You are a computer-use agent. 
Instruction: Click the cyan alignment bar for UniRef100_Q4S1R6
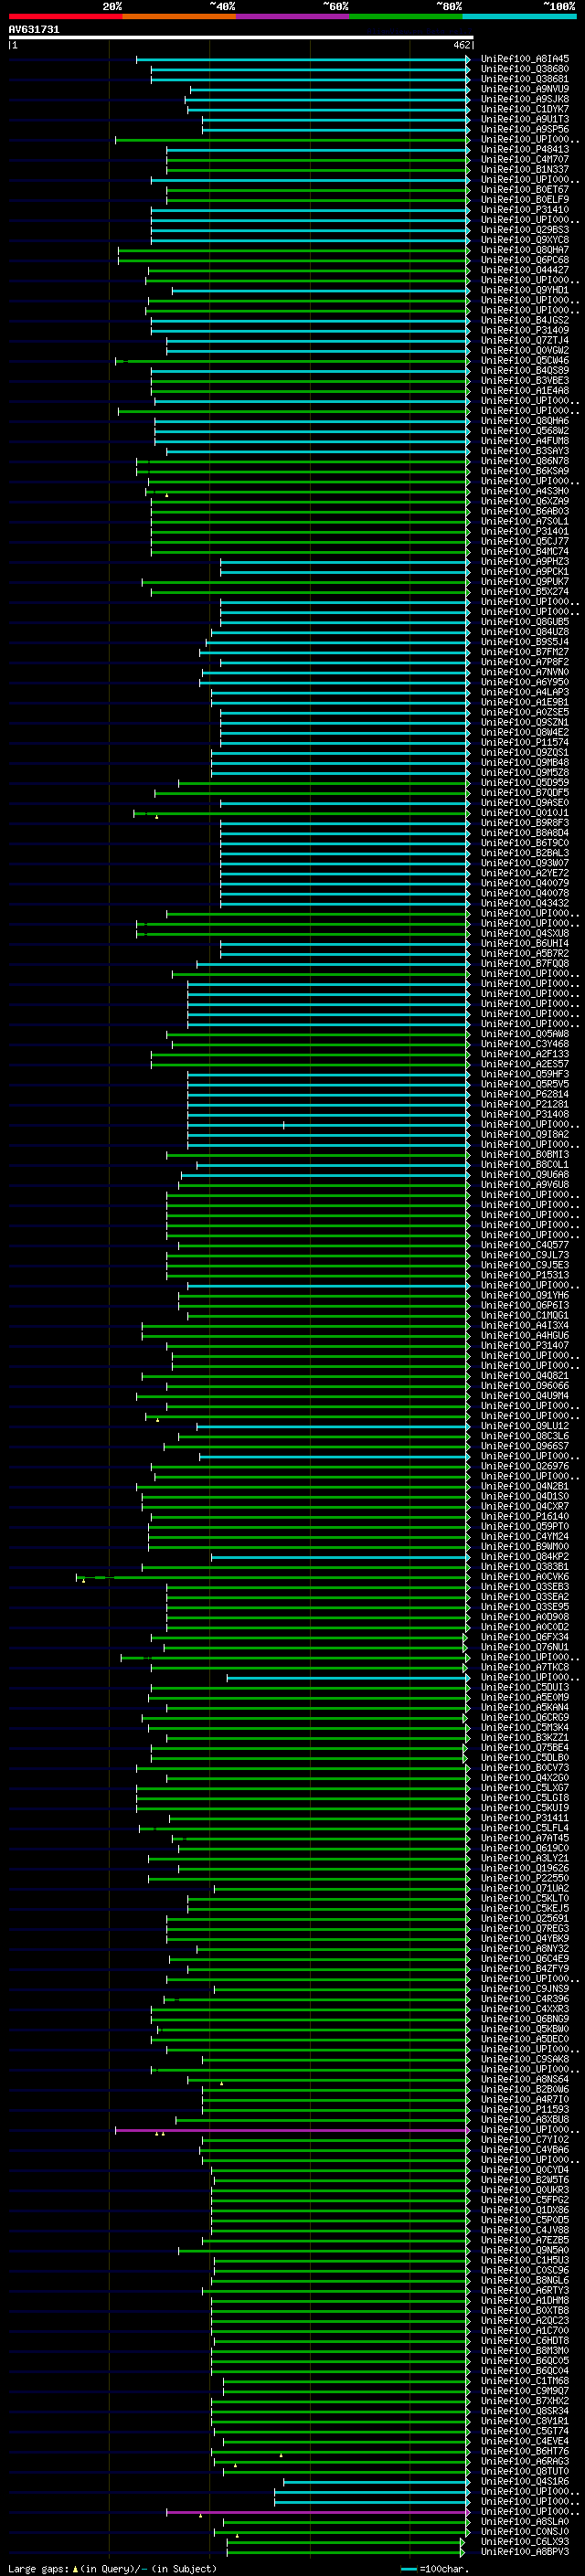[x=376, y=2481]
